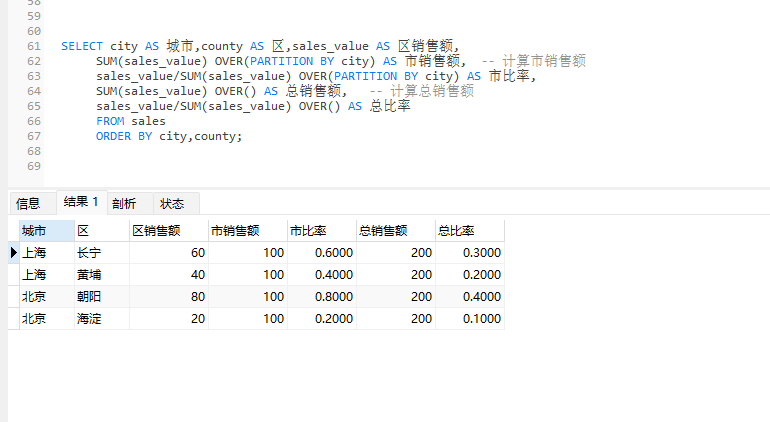Click the 区销售额 column header
The image size is (770, 422).
pyautogui.click(x=169, y=231)
